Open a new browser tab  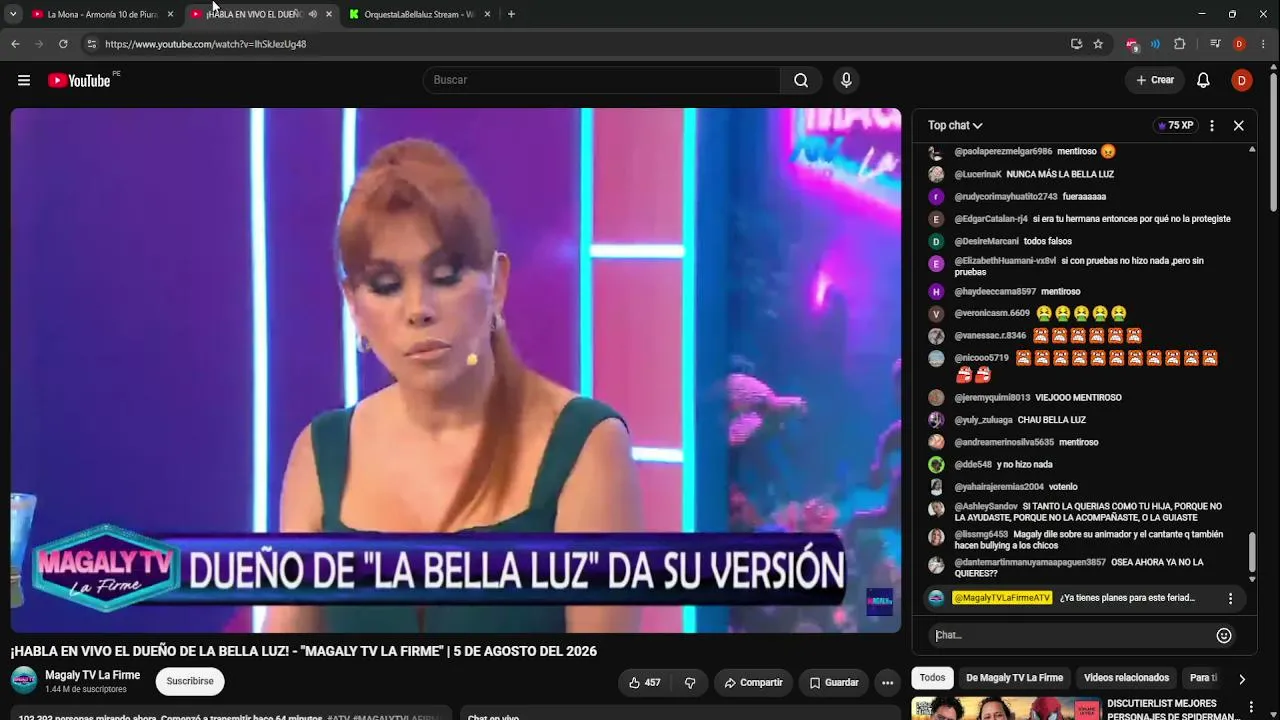click(511, 14)
